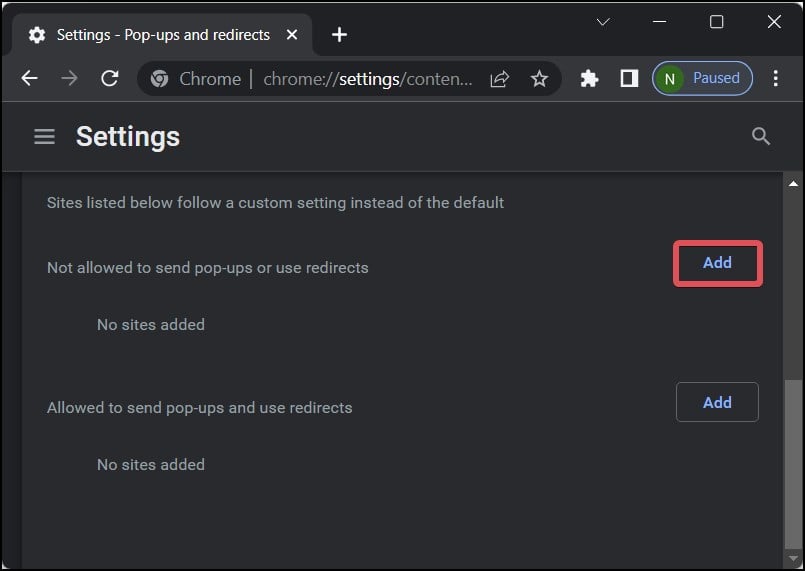Close the Settings Pop-ups tab
This screenshot has width=805, height=571.
[x=292, y=35]
